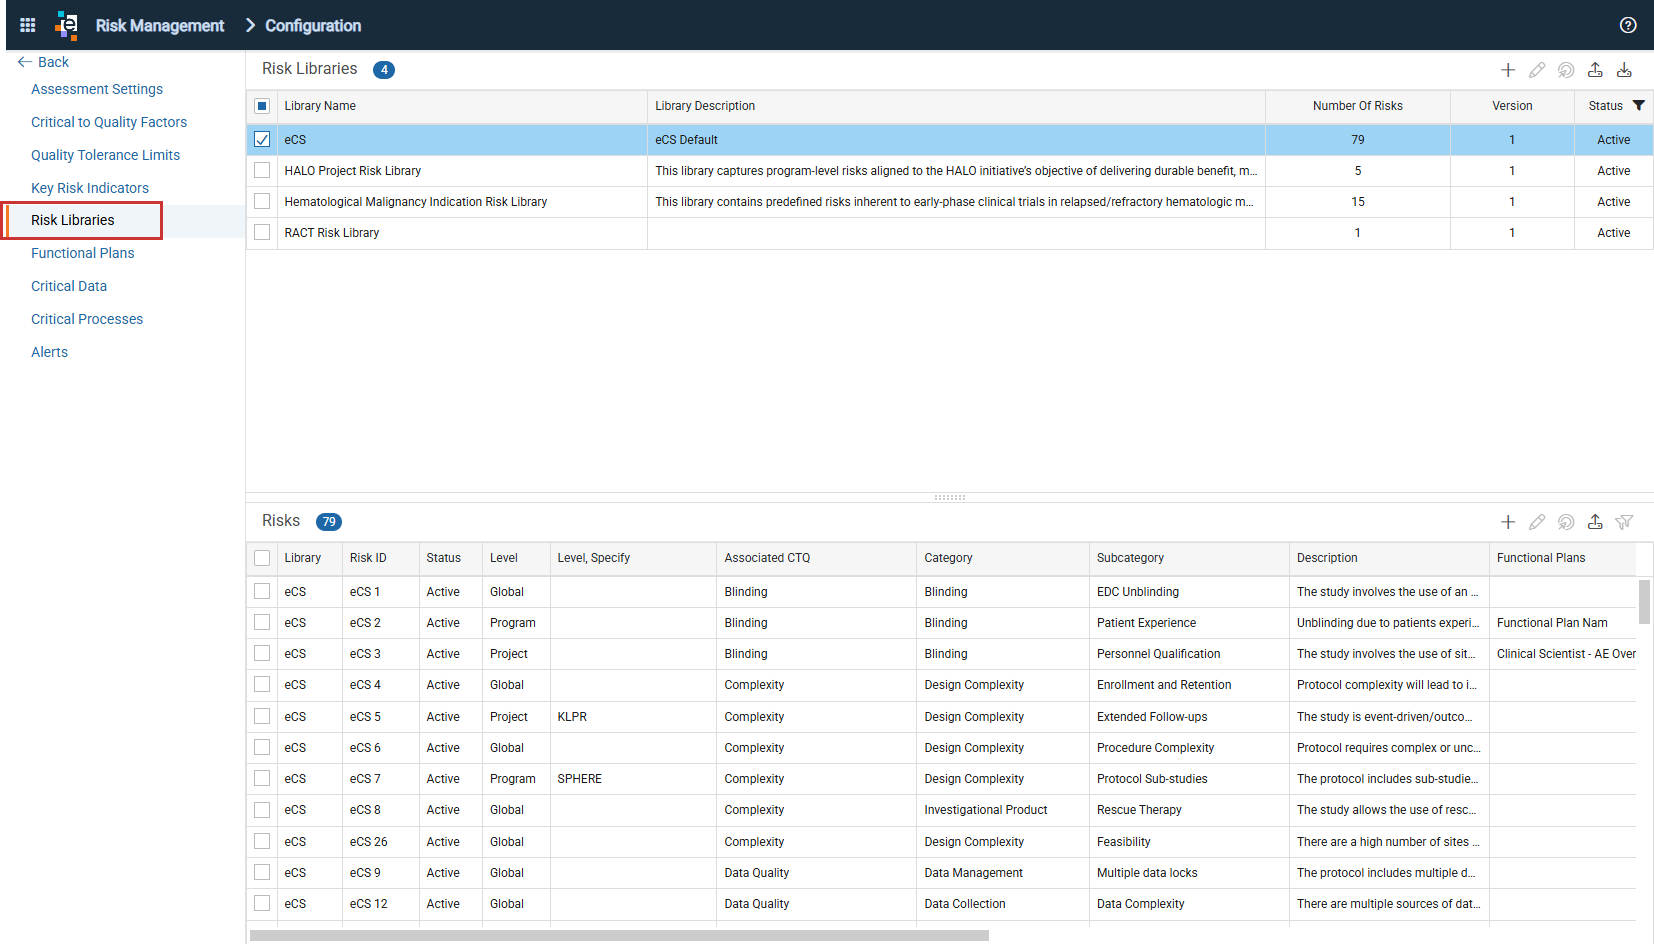Viewport: 1654px width, 944px height.
Task: Click the Back link
Action: pos(53,62)
